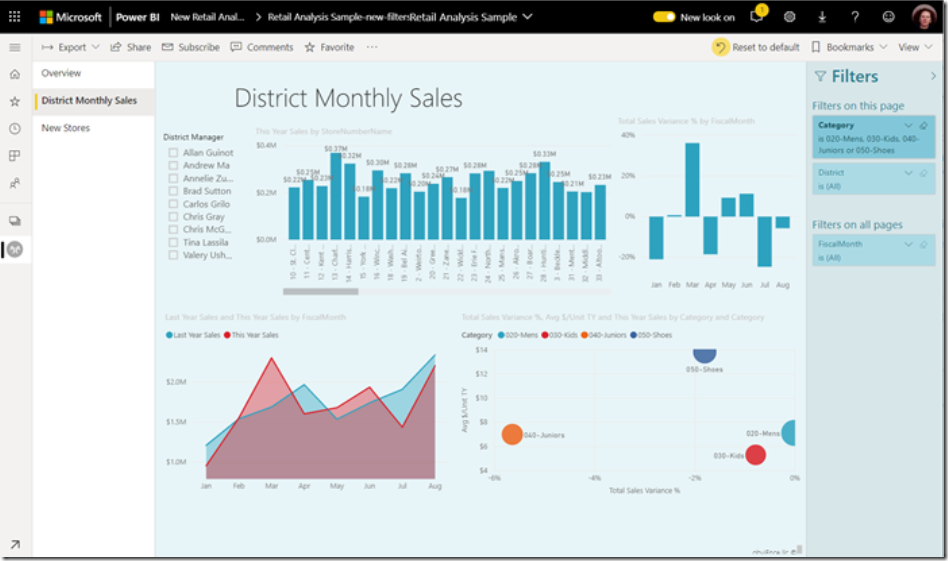Image resolution: width=948 pixels, height=561 pixels.
Task: Switch to the New Stores page
Action: (65, 128)
